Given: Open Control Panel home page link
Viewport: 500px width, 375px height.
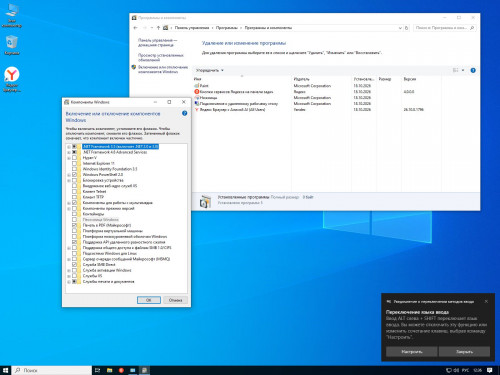Looking at the screenshot, I should 157,42.
